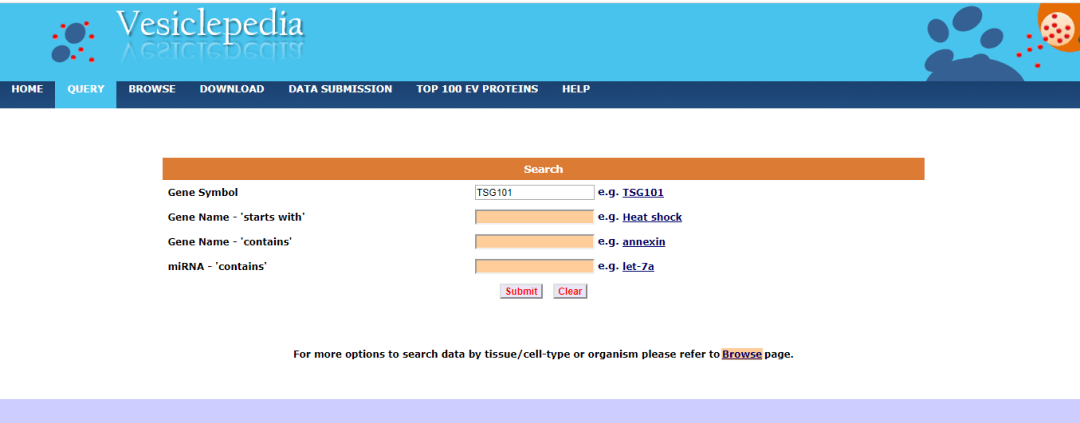
Task: Click the "Gene Name - 'starts with'" label
Action: pyautogui.click(x=236, y=218)
